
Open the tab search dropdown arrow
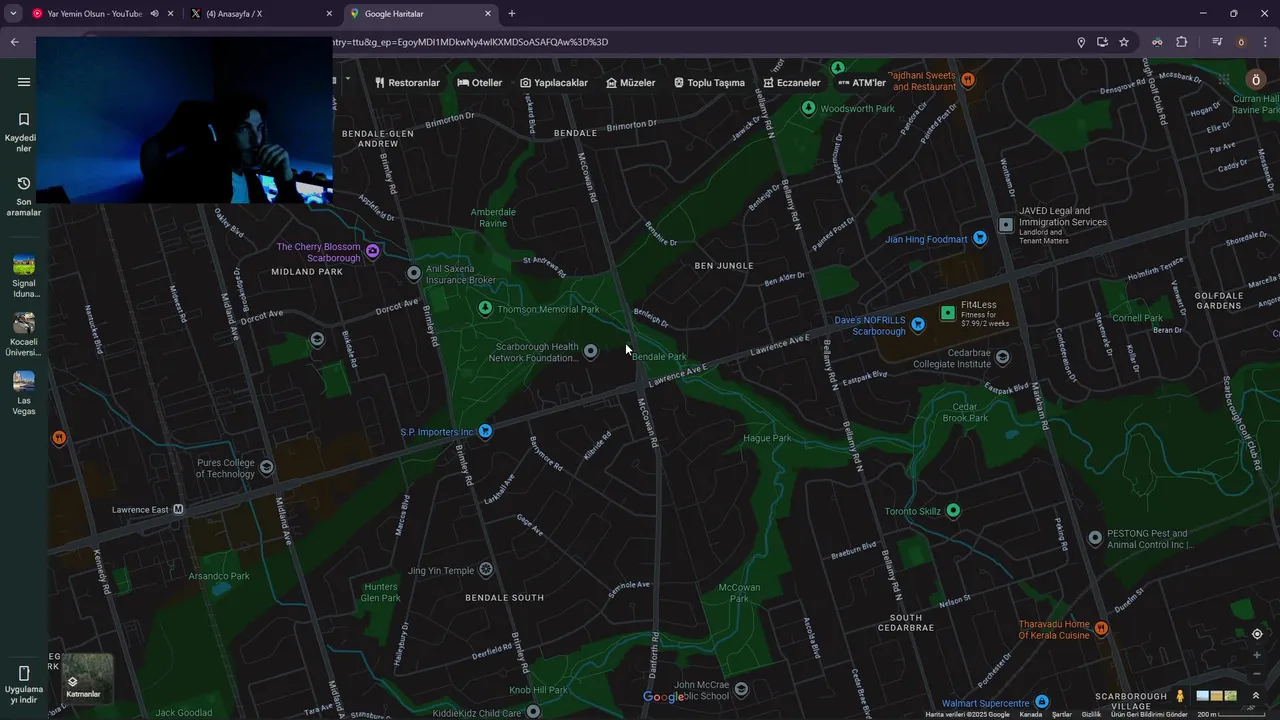(x=13, y=14)
